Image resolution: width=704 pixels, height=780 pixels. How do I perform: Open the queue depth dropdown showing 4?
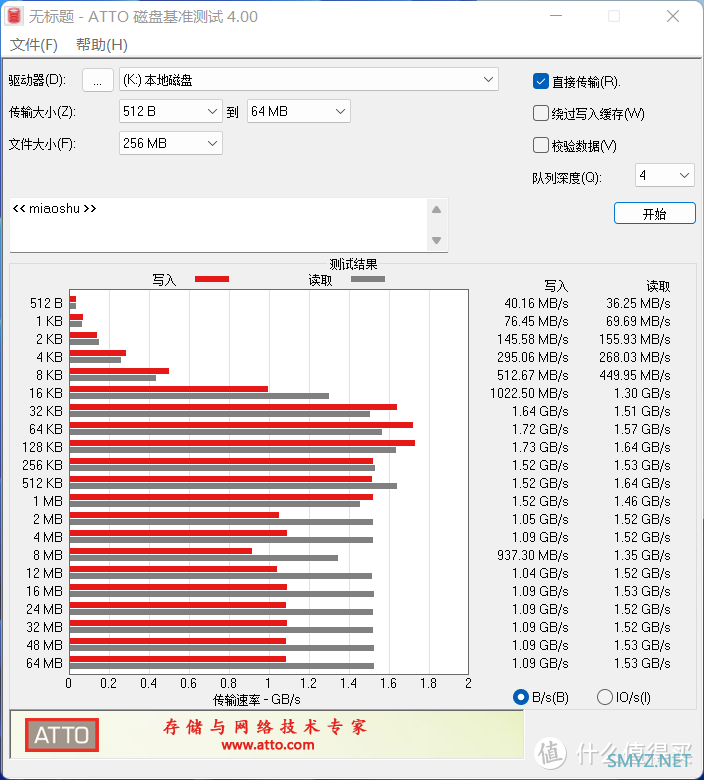point(665,175)
